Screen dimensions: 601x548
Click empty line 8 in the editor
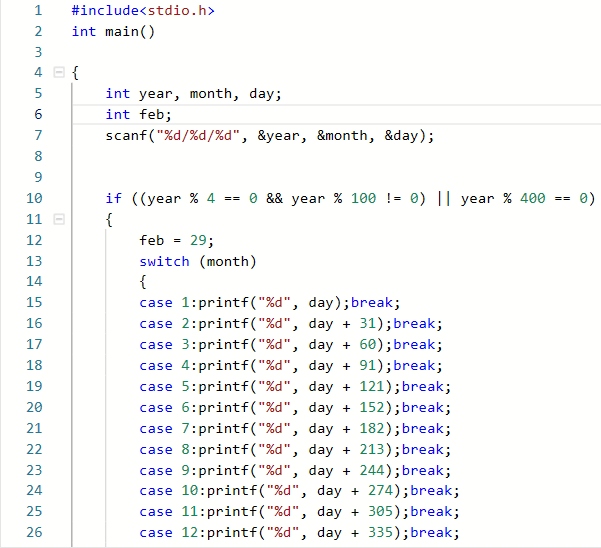click(336, 156)
